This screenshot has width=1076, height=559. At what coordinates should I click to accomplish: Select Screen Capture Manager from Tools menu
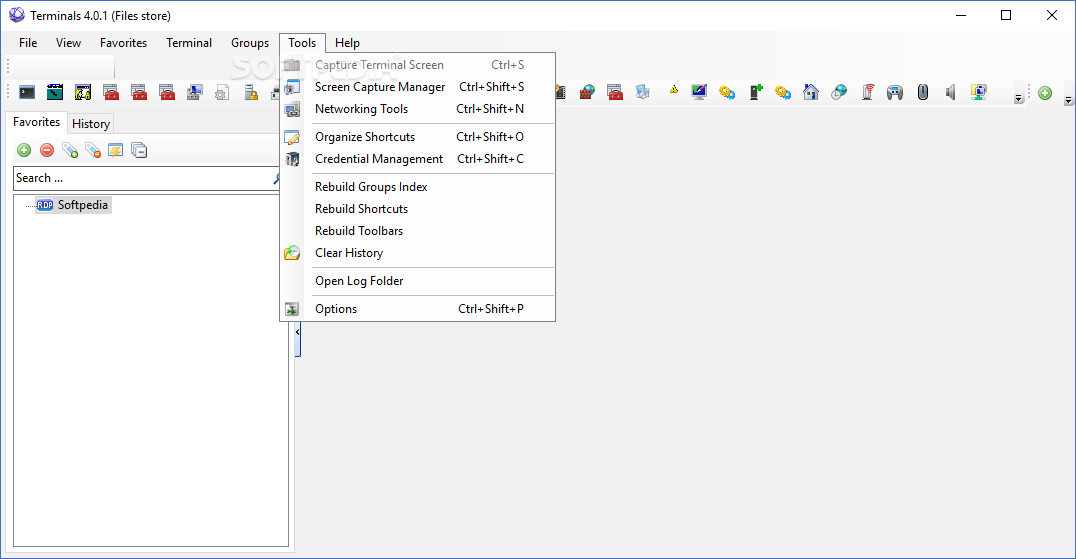coord(417,87)
